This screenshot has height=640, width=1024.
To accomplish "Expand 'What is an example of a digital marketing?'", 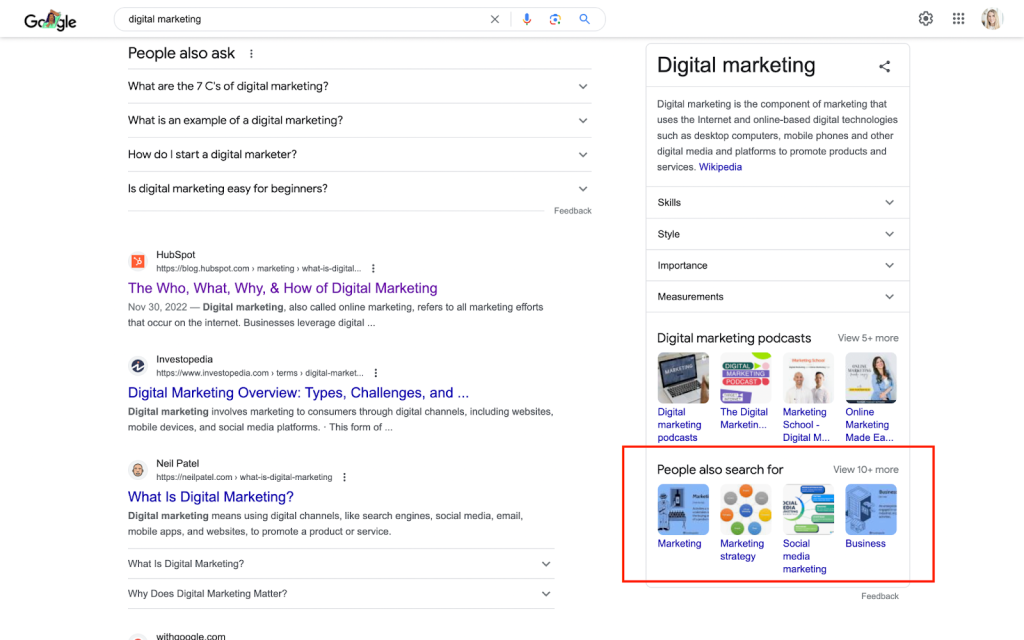I will pyautogui.click(x=360, y=120).
